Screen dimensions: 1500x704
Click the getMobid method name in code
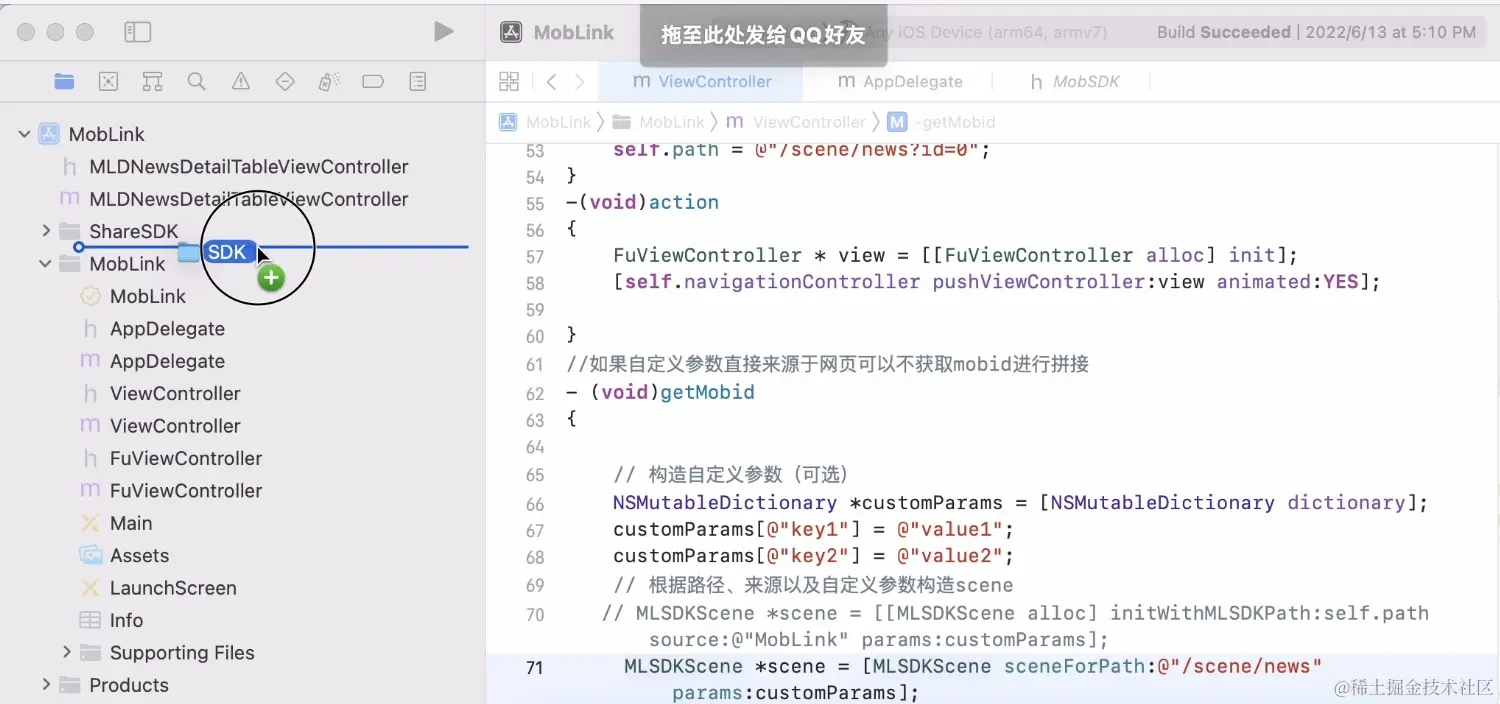point(707,392)
